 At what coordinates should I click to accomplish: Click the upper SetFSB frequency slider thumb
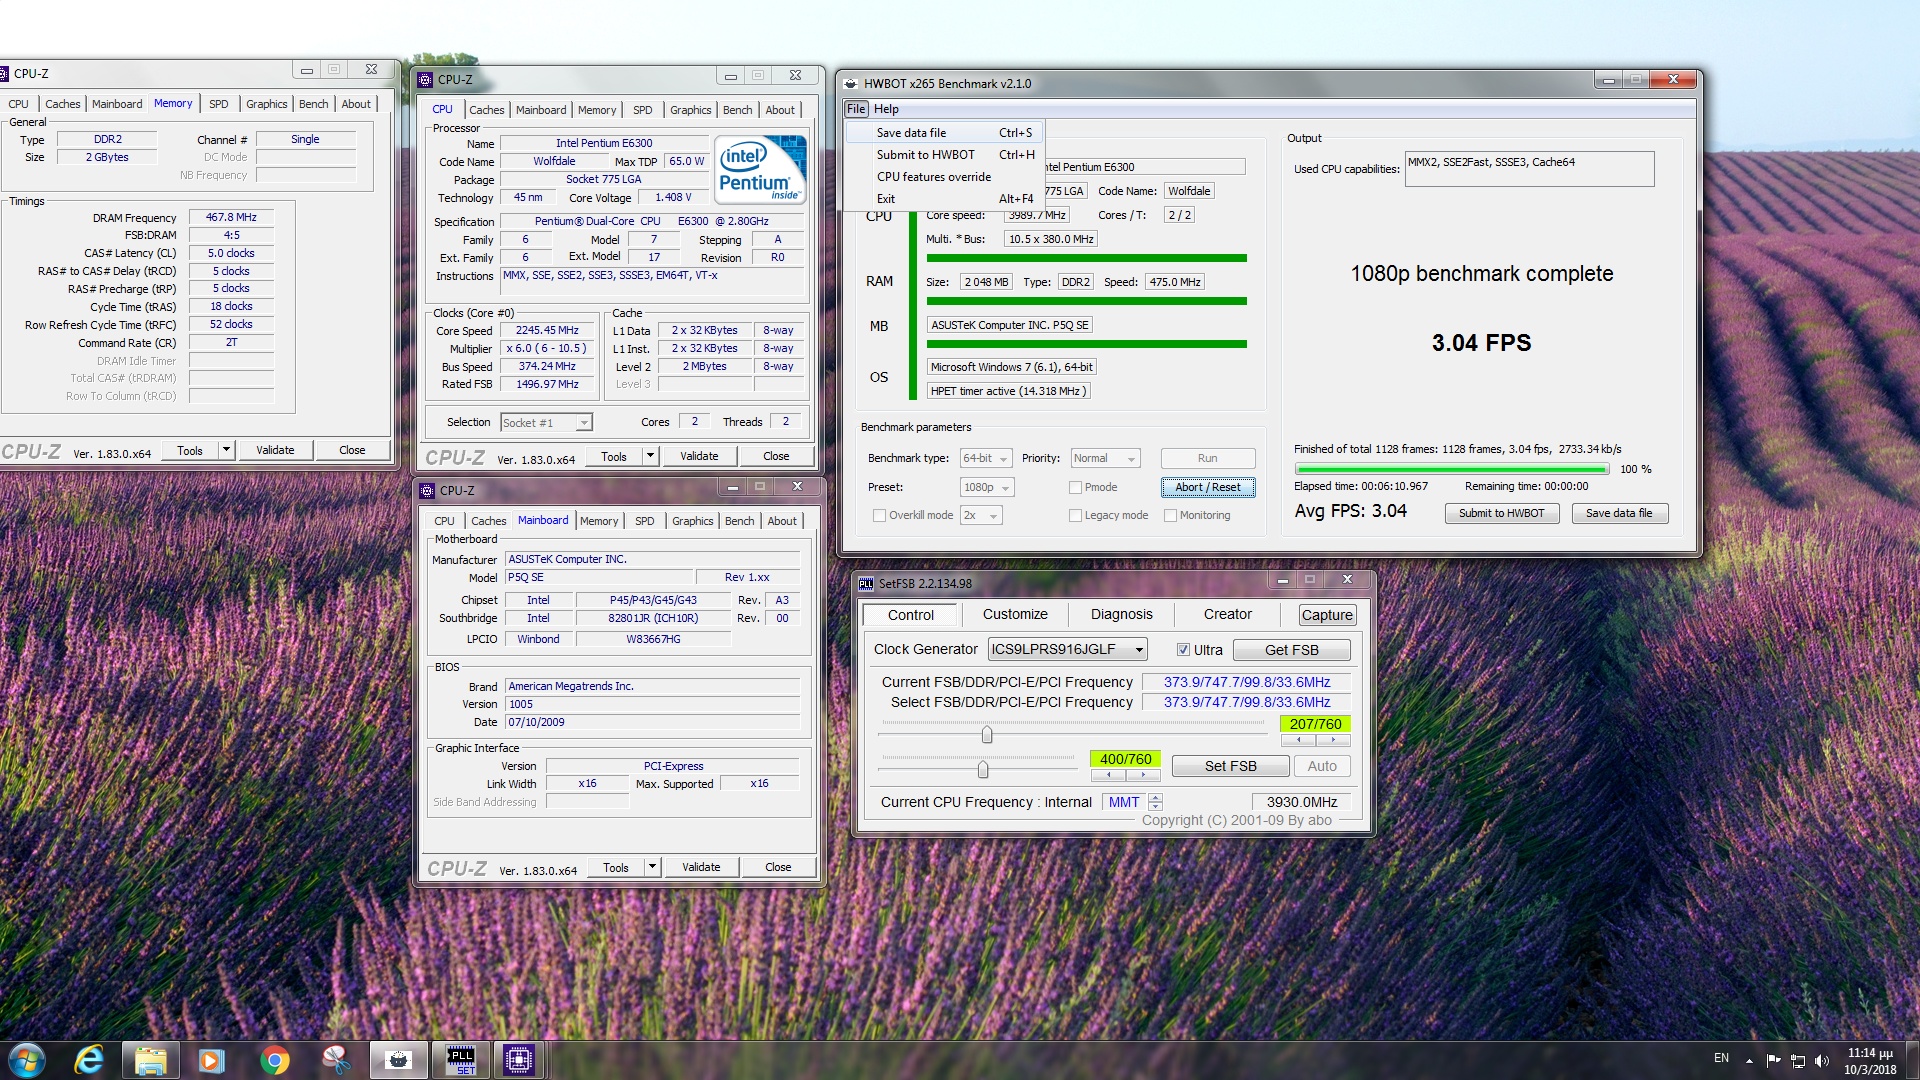(x=987, y=735)
